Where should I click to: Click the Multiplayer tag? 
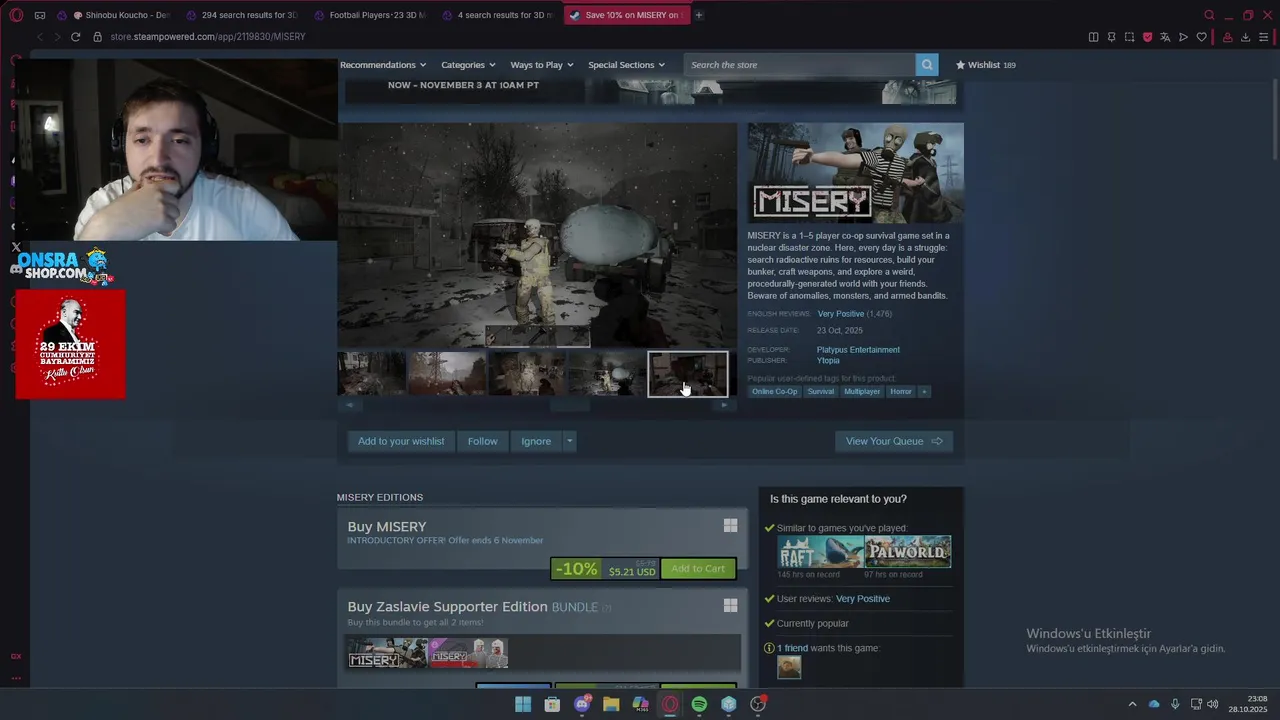(x=862, y=392)
